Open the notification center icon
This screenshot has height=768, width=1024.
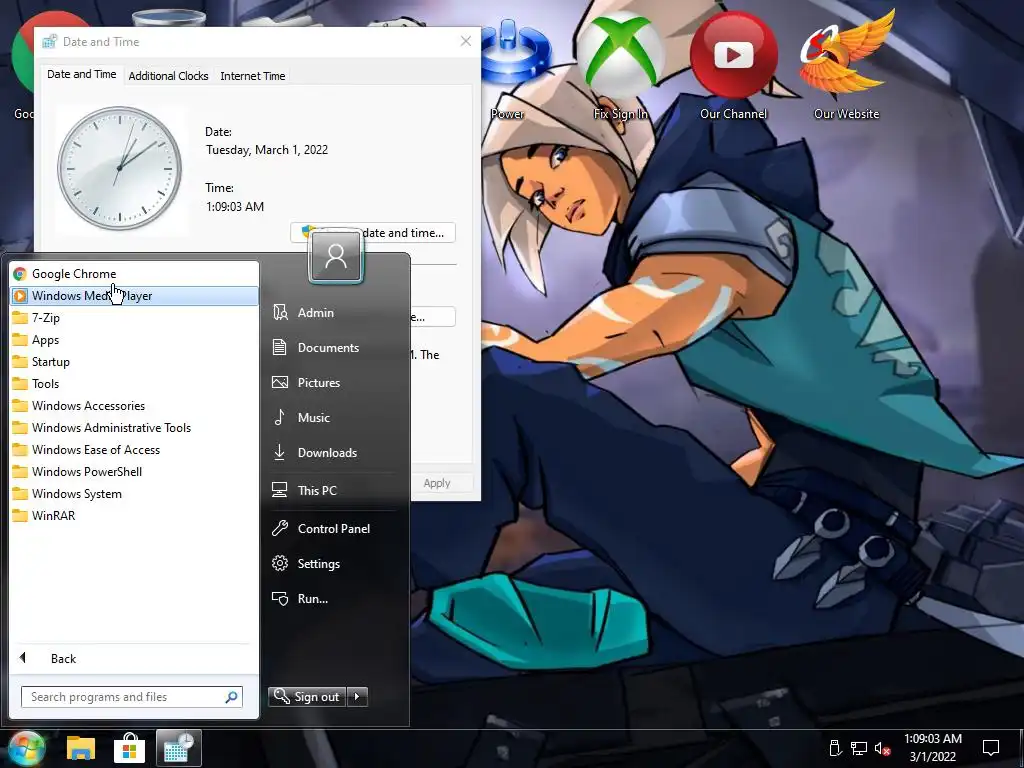pos(991,748)
